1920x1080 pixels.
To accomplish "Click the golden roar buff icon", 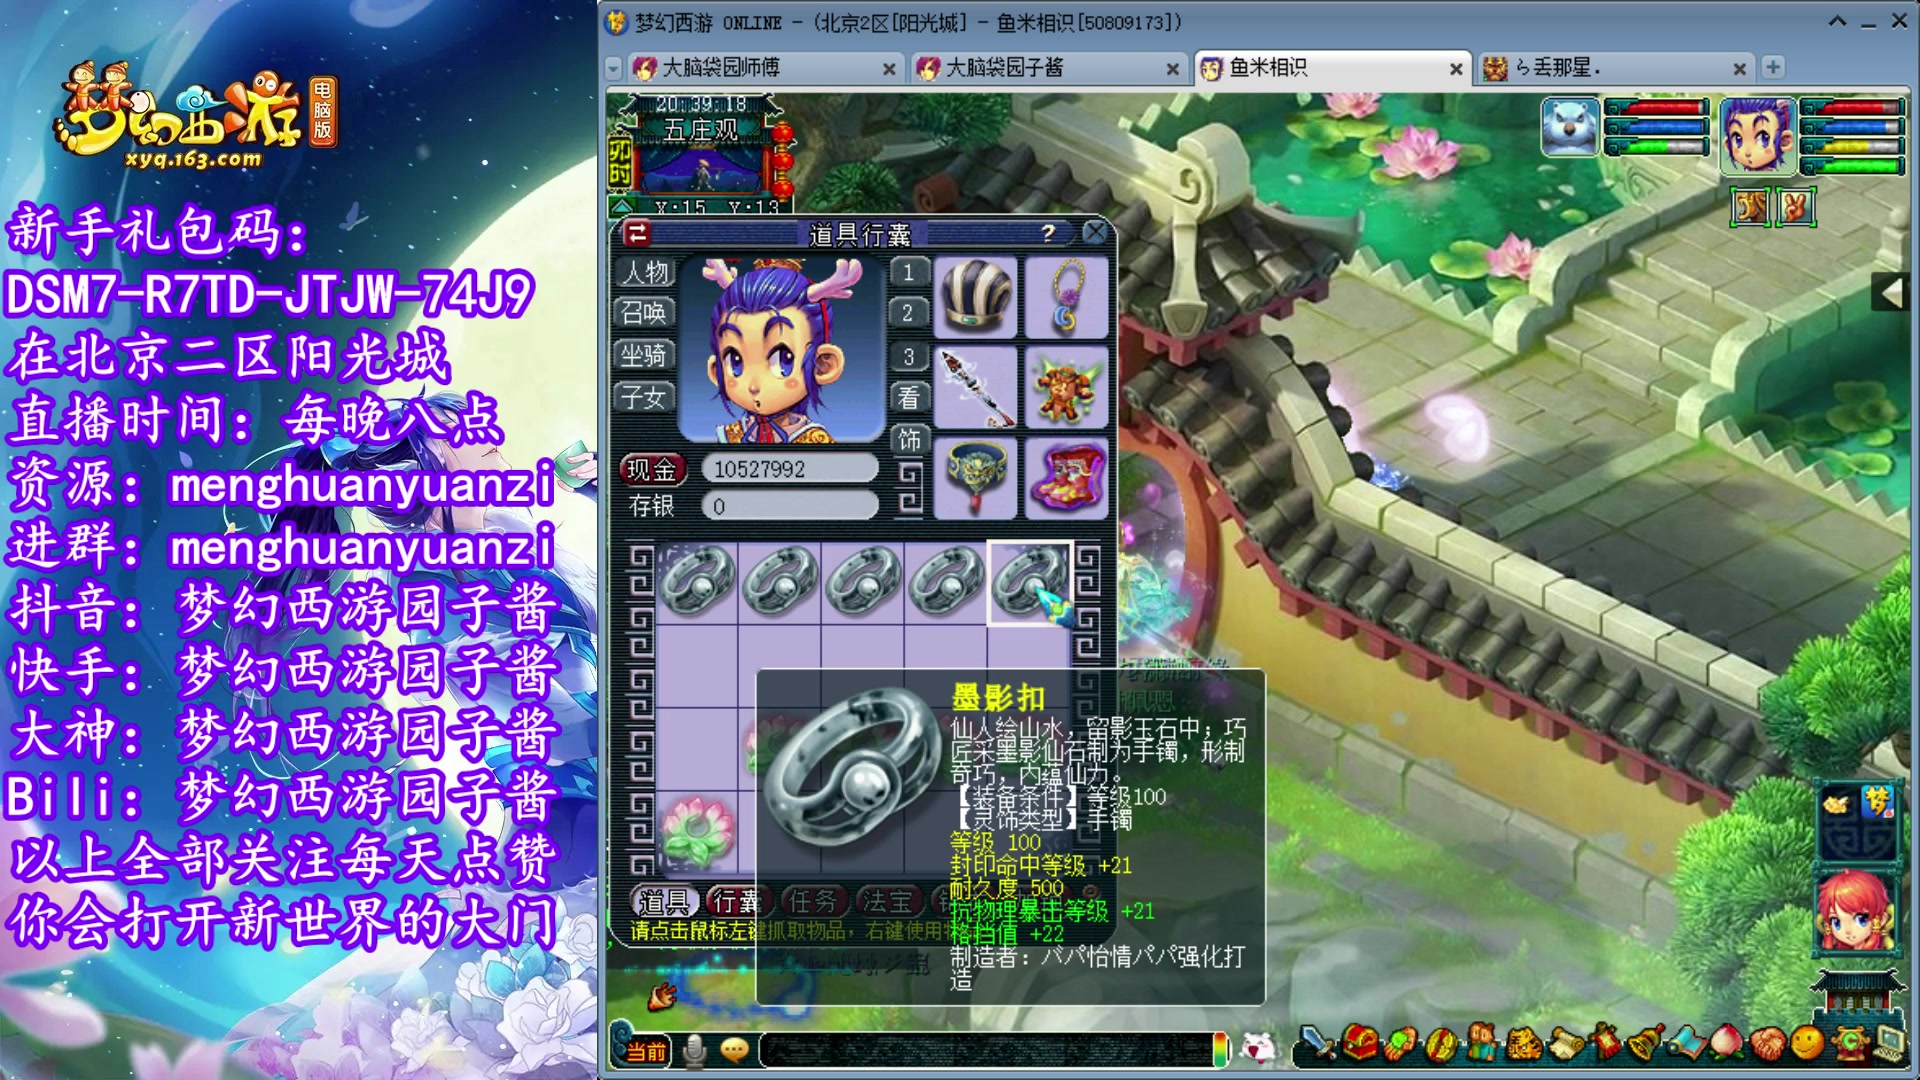I will pyautogui.click(x=1750, y=207).
